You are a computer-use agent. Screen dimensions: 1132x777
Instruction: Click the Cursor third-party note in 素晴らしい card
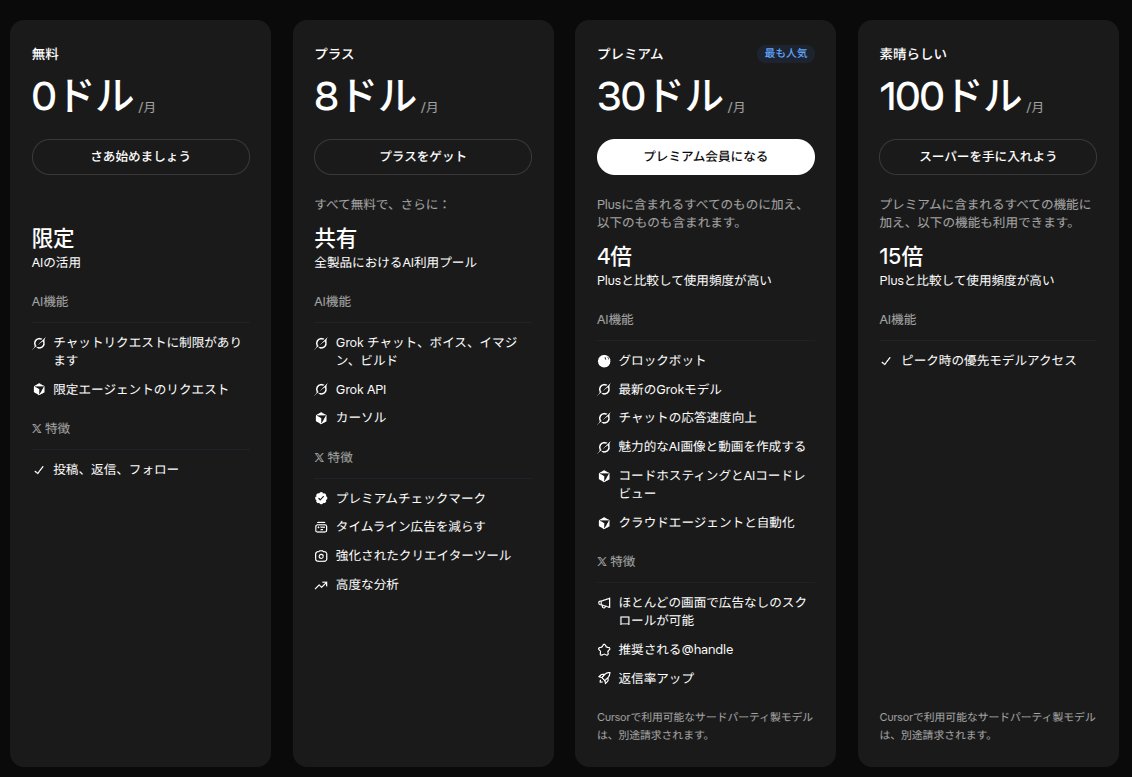tap(987, 726)
